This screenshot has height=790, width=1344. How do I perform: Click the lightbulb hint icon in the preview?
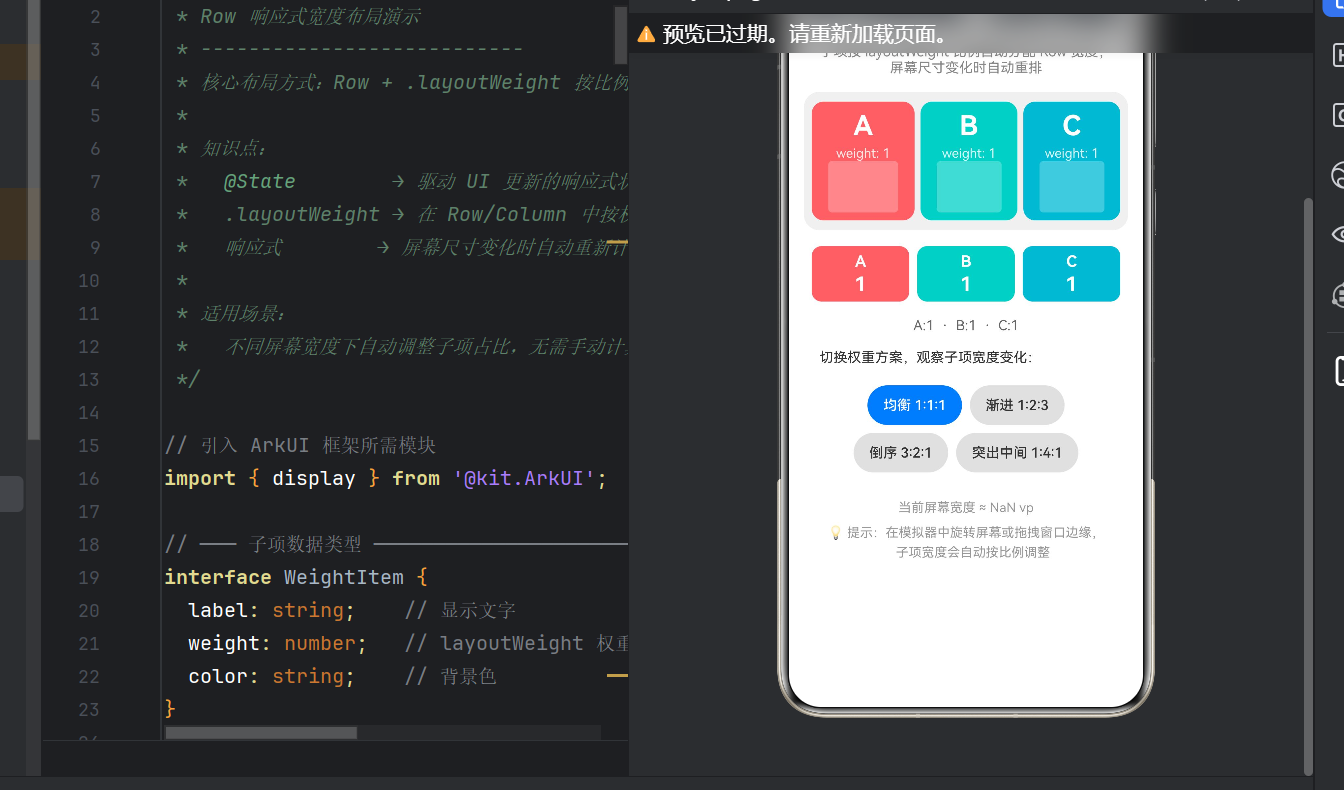(836, 533)
